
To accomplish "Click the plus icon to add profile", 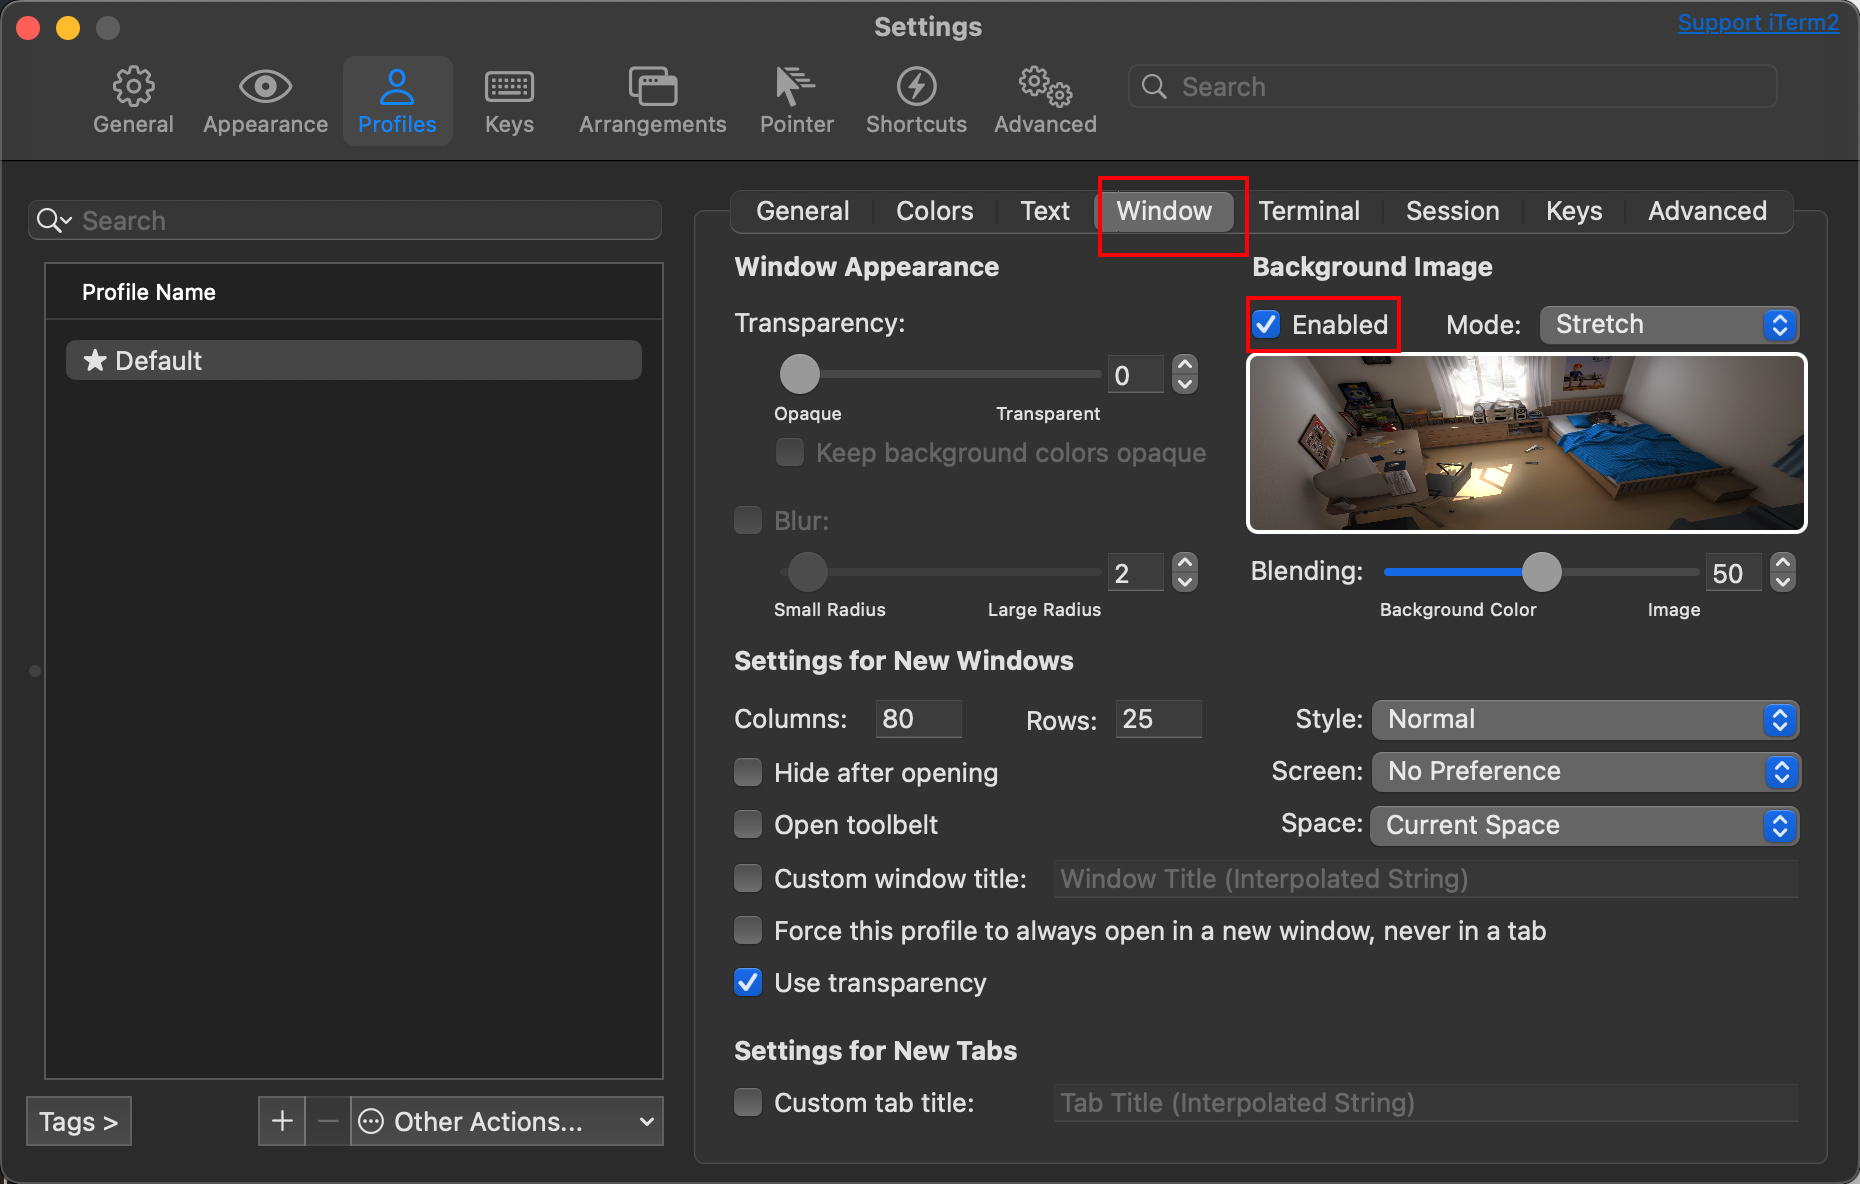I will point(282,1121).
